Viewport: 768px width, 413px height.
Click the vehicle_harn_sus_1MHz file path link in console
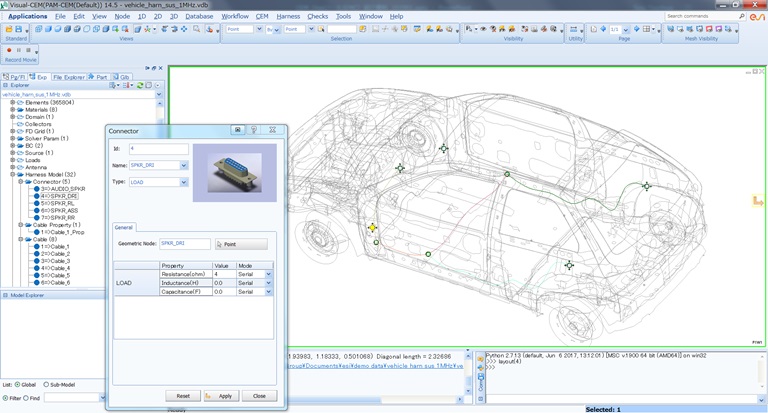point(375,366)
